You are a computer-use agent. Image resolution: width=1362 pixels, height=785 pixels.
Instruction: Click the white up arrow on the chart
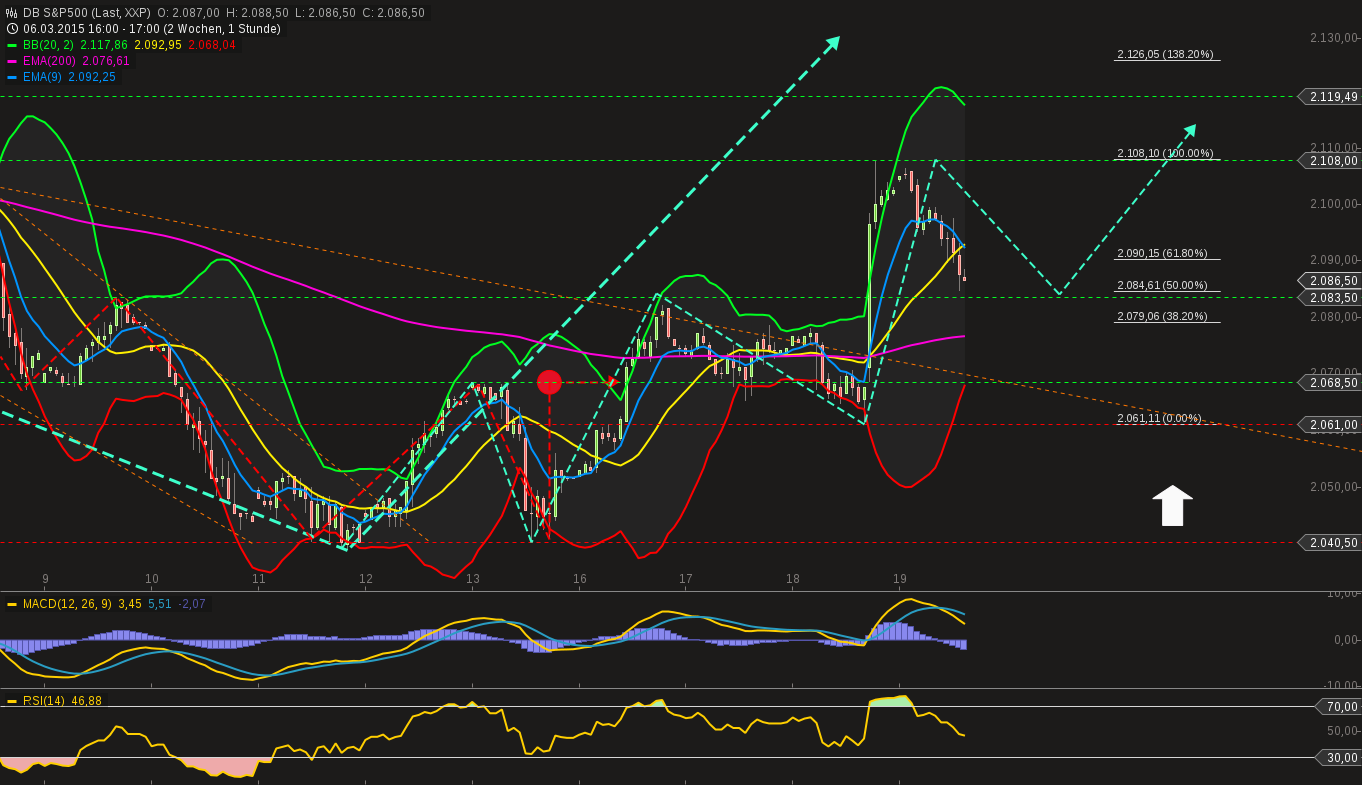(1171, 505)
